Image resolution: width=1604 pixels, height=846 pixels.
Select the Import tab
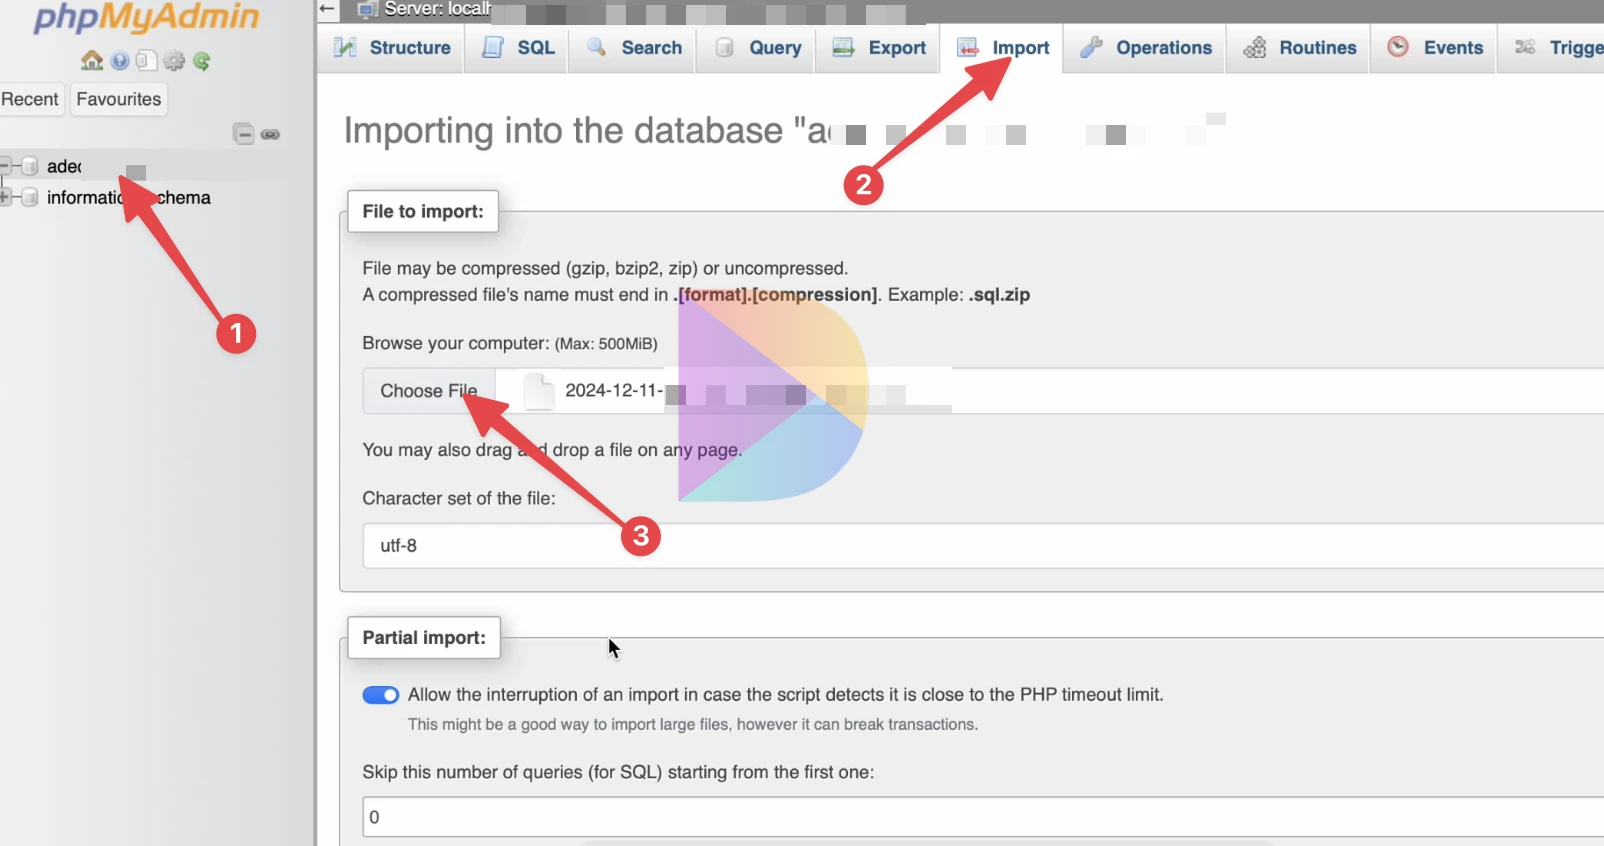[x=1002, y=48]
